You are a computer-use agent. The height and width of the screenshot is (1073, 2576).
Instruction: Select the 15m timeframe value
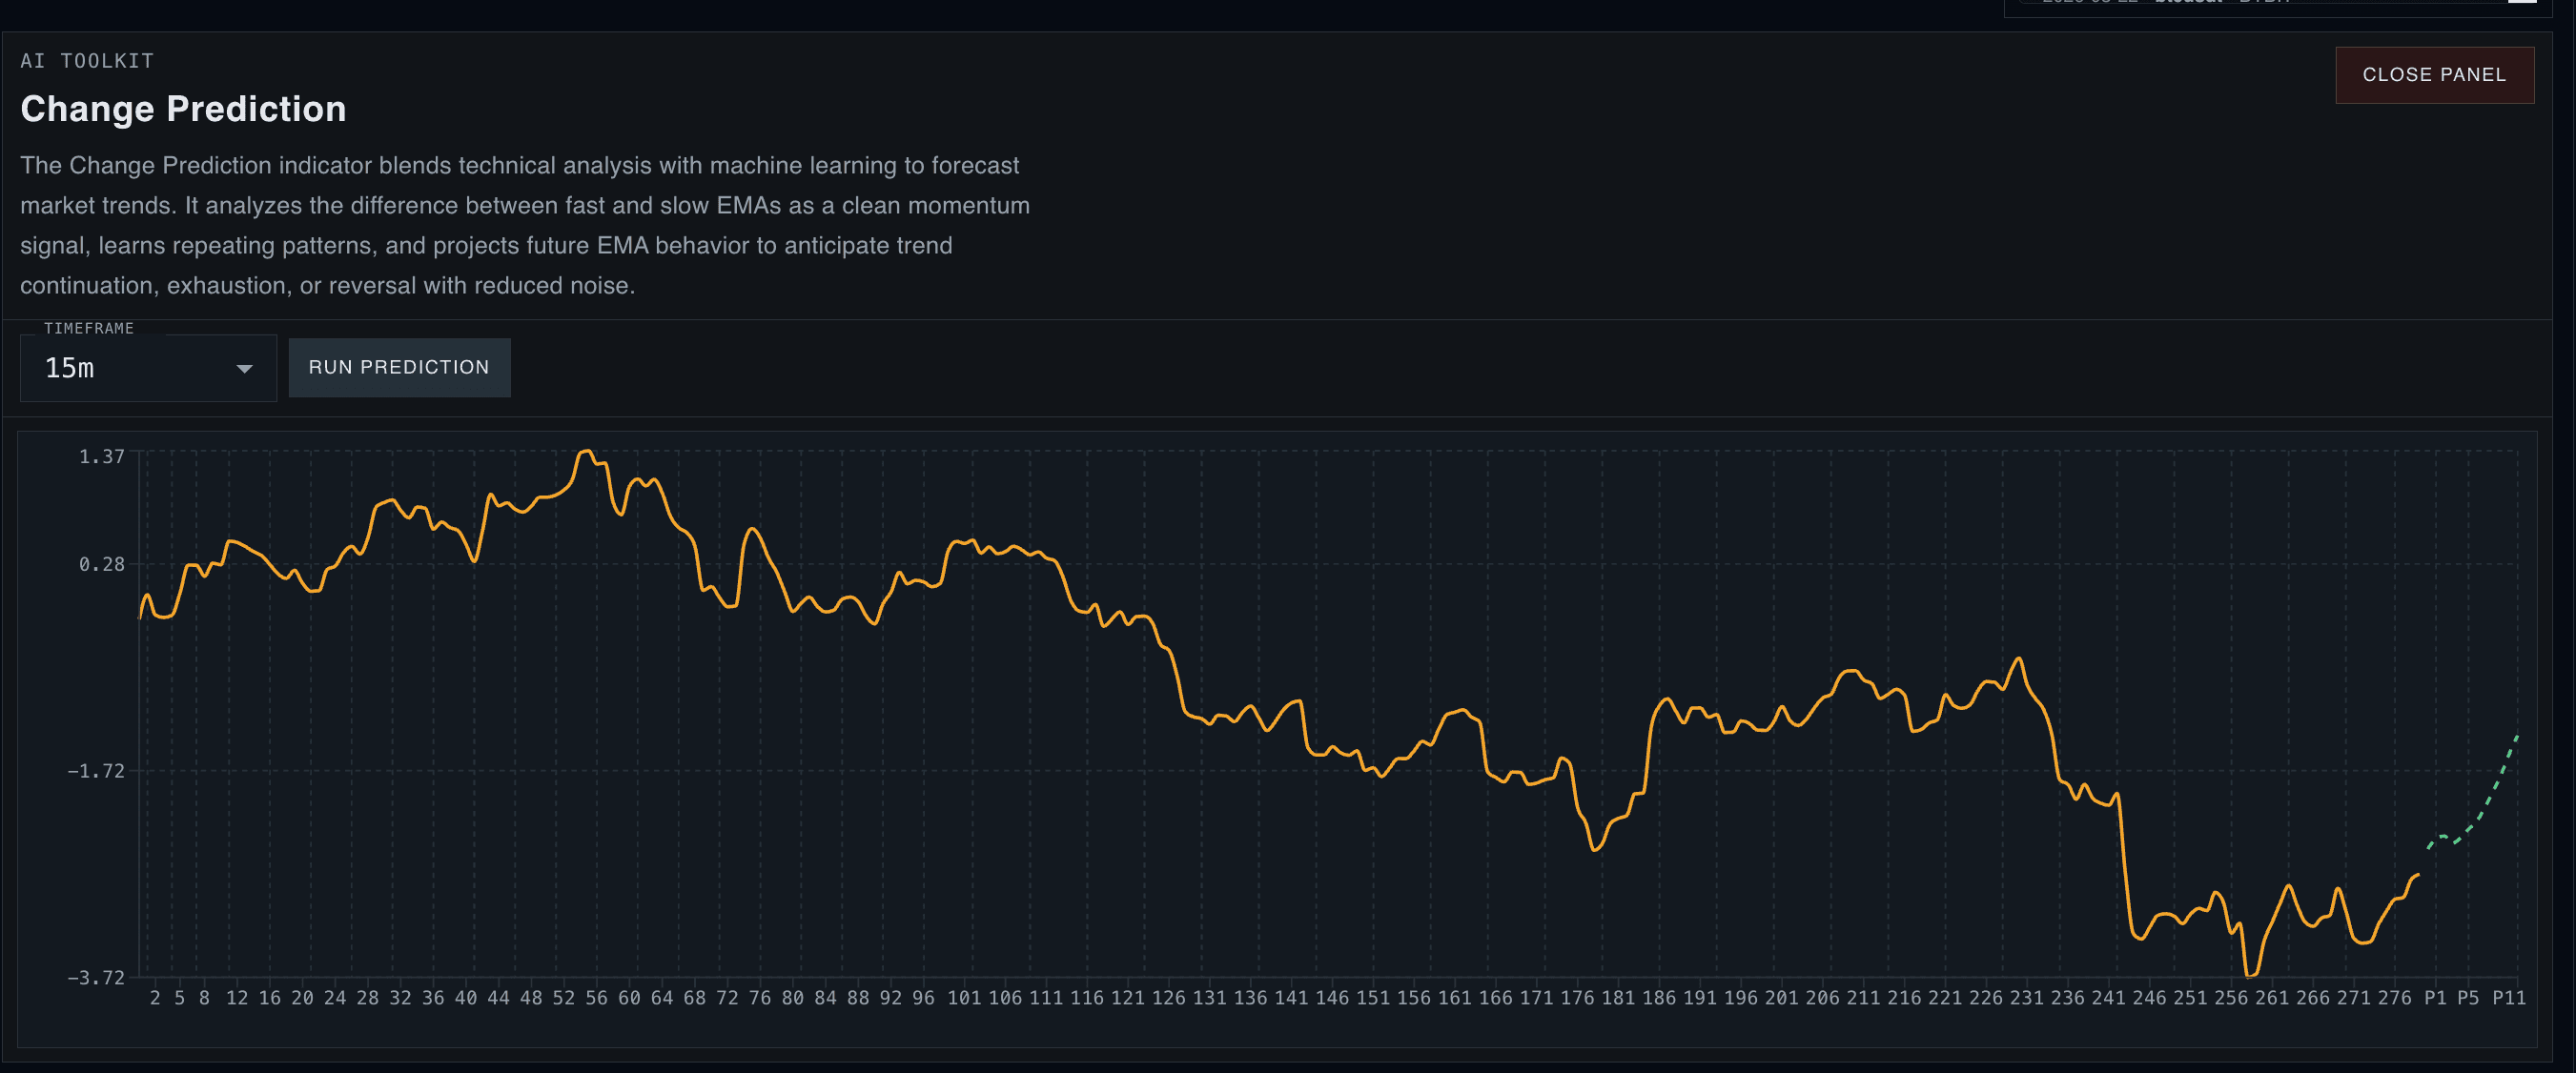[70, 368]
